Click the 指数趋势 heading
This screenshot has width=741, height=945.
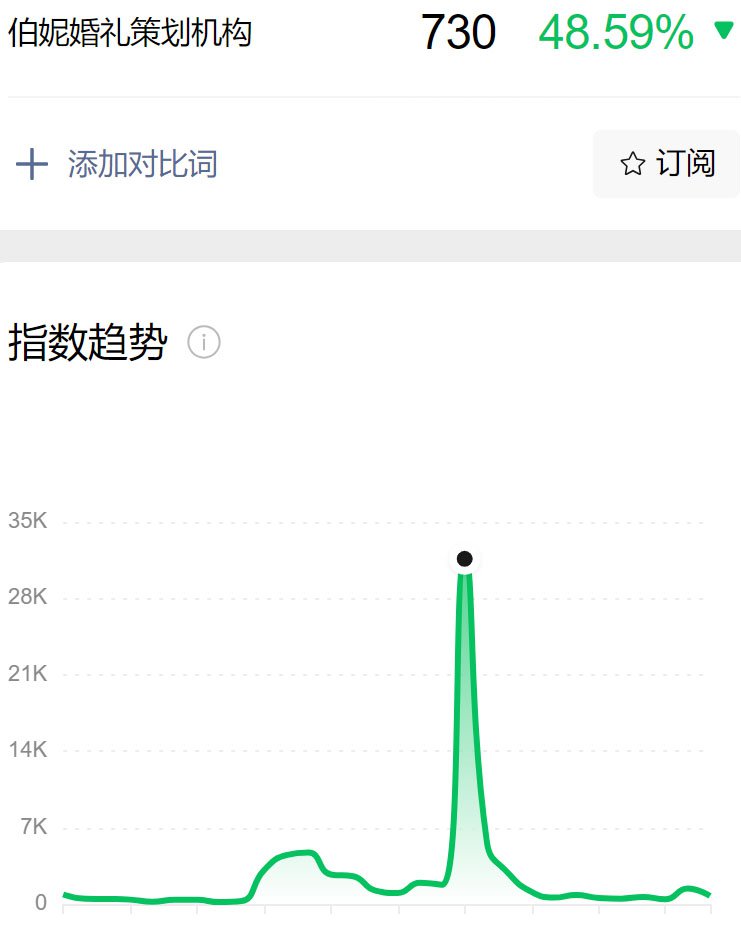pos(87,342)
